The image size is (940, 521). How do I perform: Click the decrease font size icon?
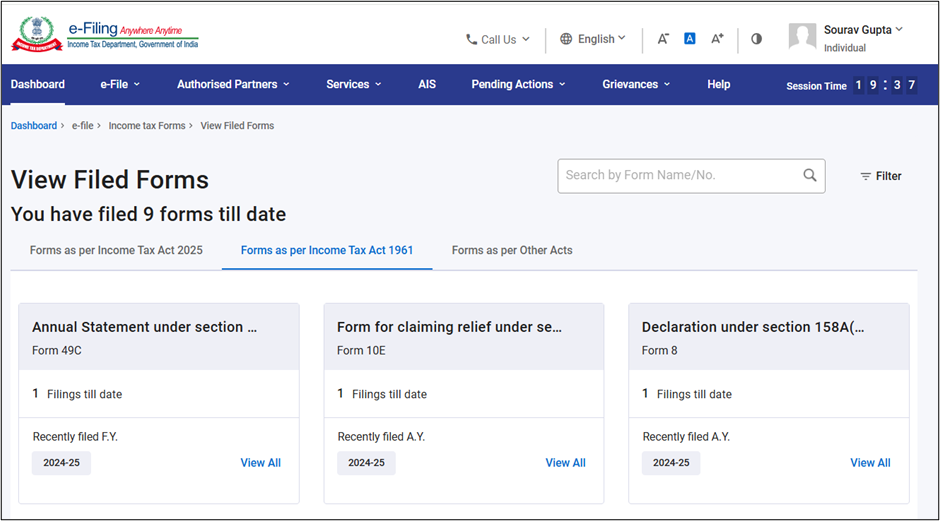coord(663,39)
